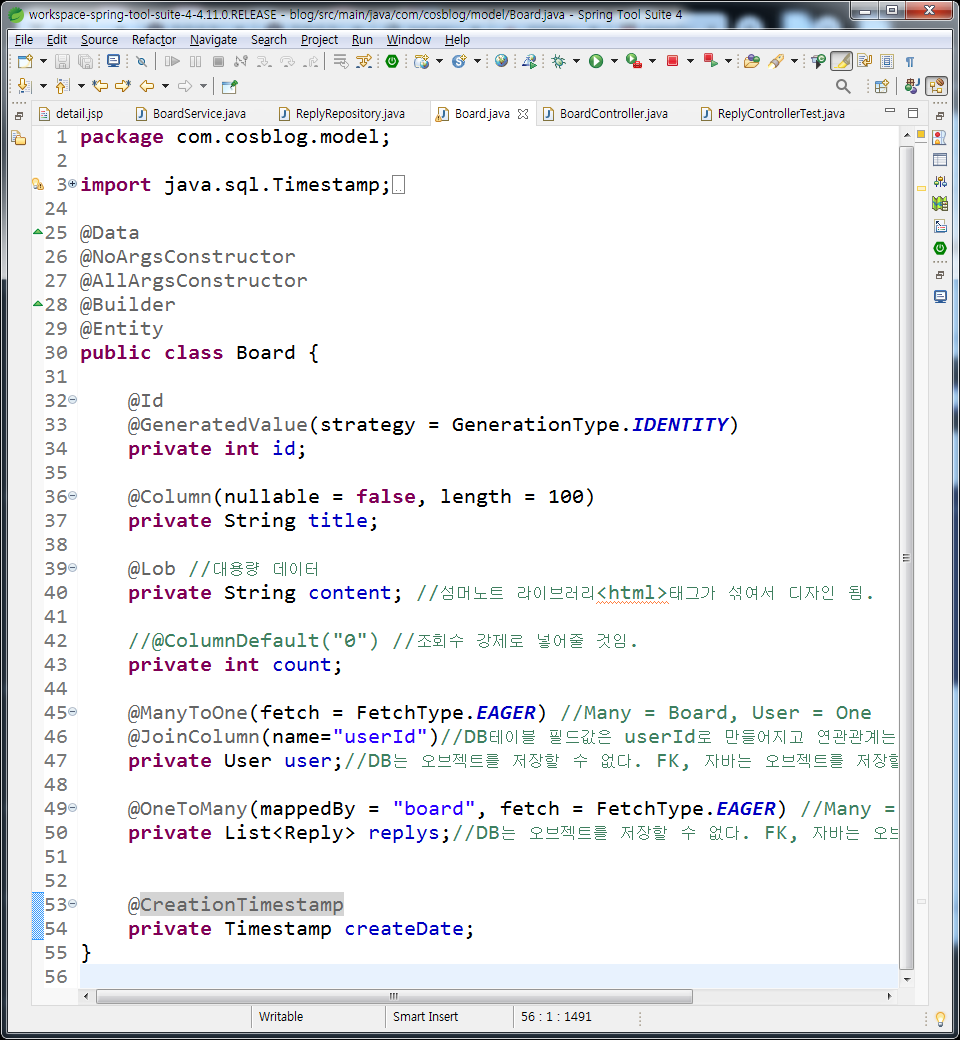Image resolution: width=960 pixels, height=1040 pixels.
Task: Toggle Show Whitespace Characters pilcrow
Action: tap(910, 62)
